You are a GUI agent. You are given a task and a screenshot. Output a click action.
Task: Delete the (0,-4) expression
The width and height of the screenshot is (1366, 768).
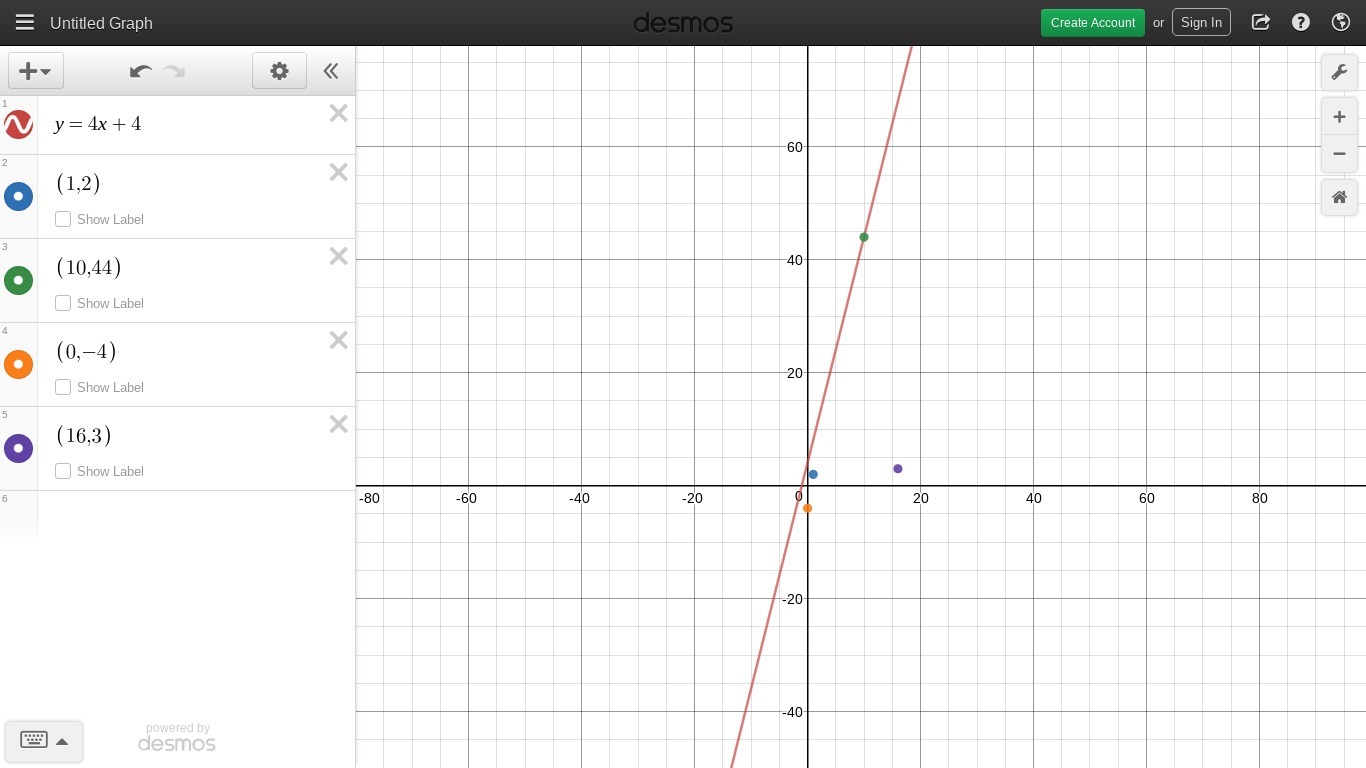tap(339, 340)
